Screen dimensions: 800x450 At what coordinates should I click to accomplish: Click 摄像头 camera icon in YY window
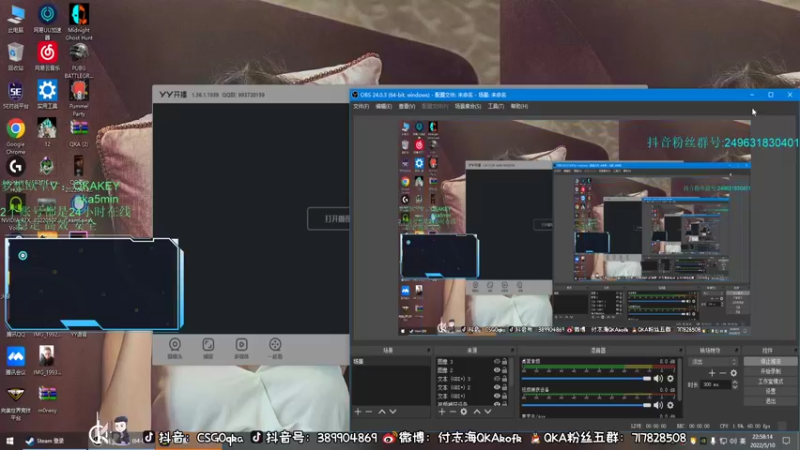tap(174, 348)
